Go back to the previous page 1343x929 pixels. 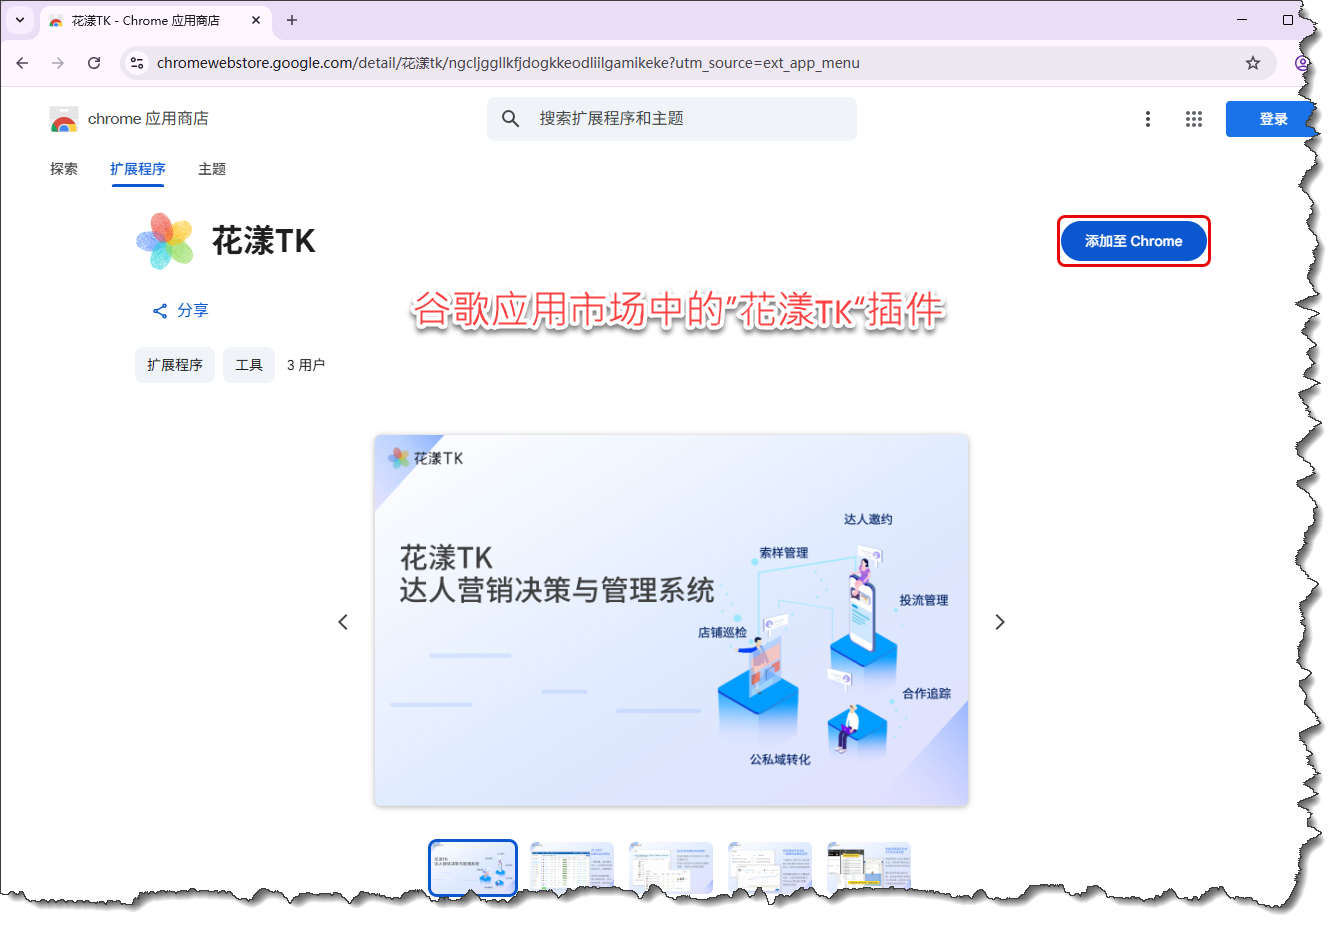pos(22,63)
